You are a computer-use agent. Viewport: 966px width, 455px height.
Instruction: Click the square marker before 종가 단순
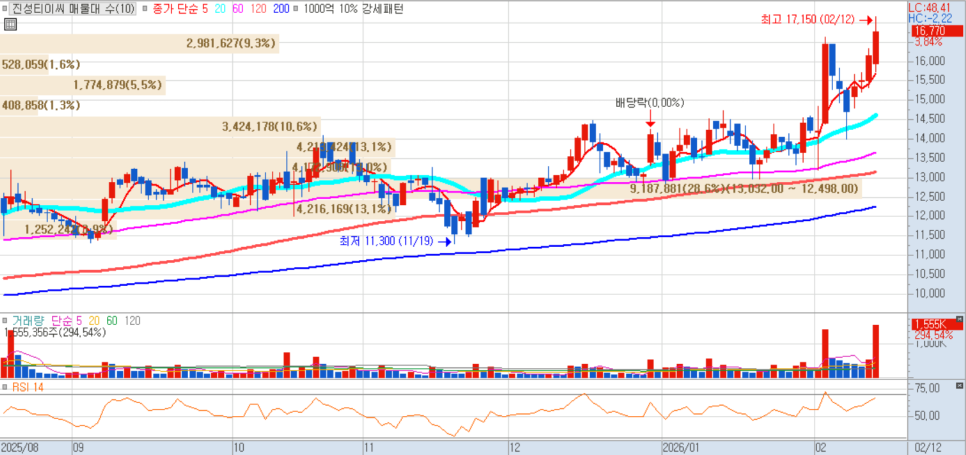(x=143, y=10)
